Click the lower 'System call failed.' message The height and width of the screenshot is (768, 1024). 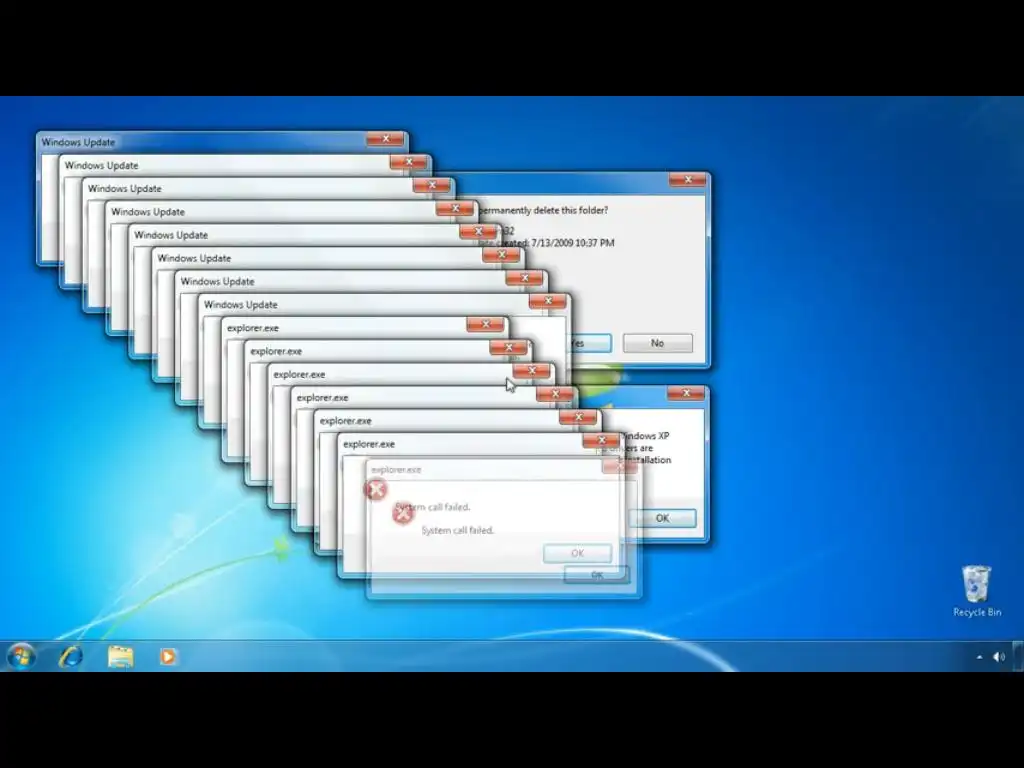coord(458,530)
